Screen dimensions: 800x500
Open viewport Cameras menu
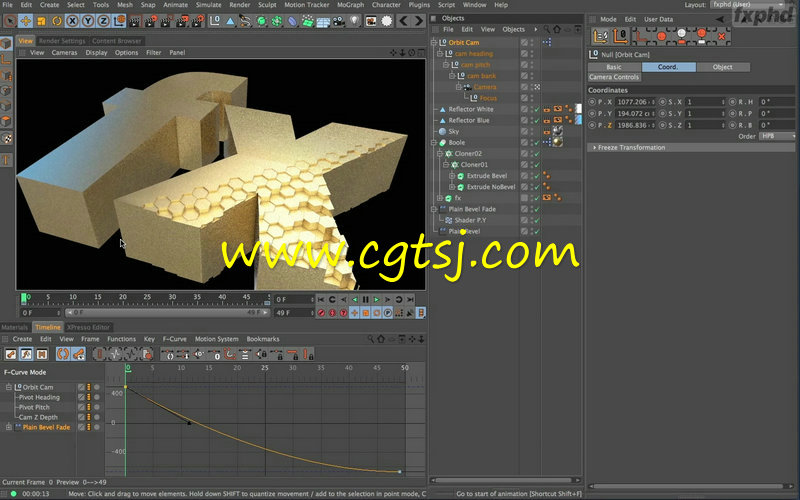pos(64,53)
